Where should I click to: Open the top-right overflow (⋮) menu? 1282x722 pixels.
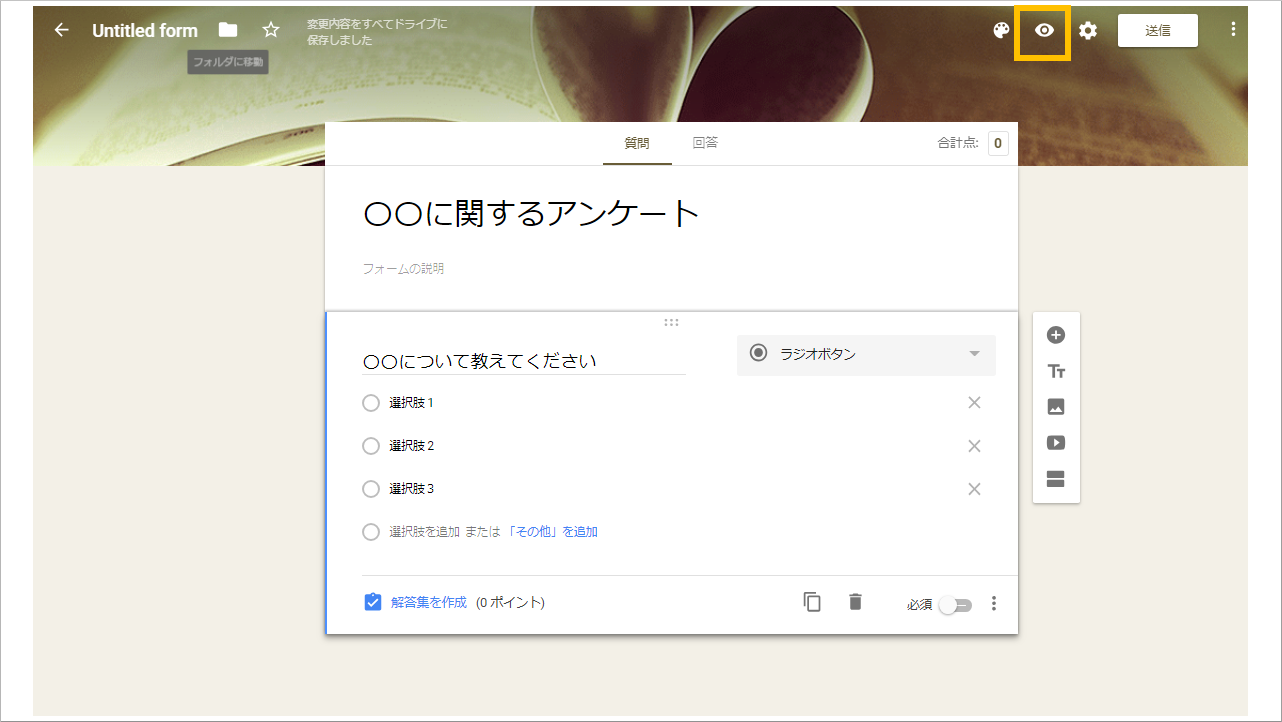pyautogui.click(x=1233, y=30)
